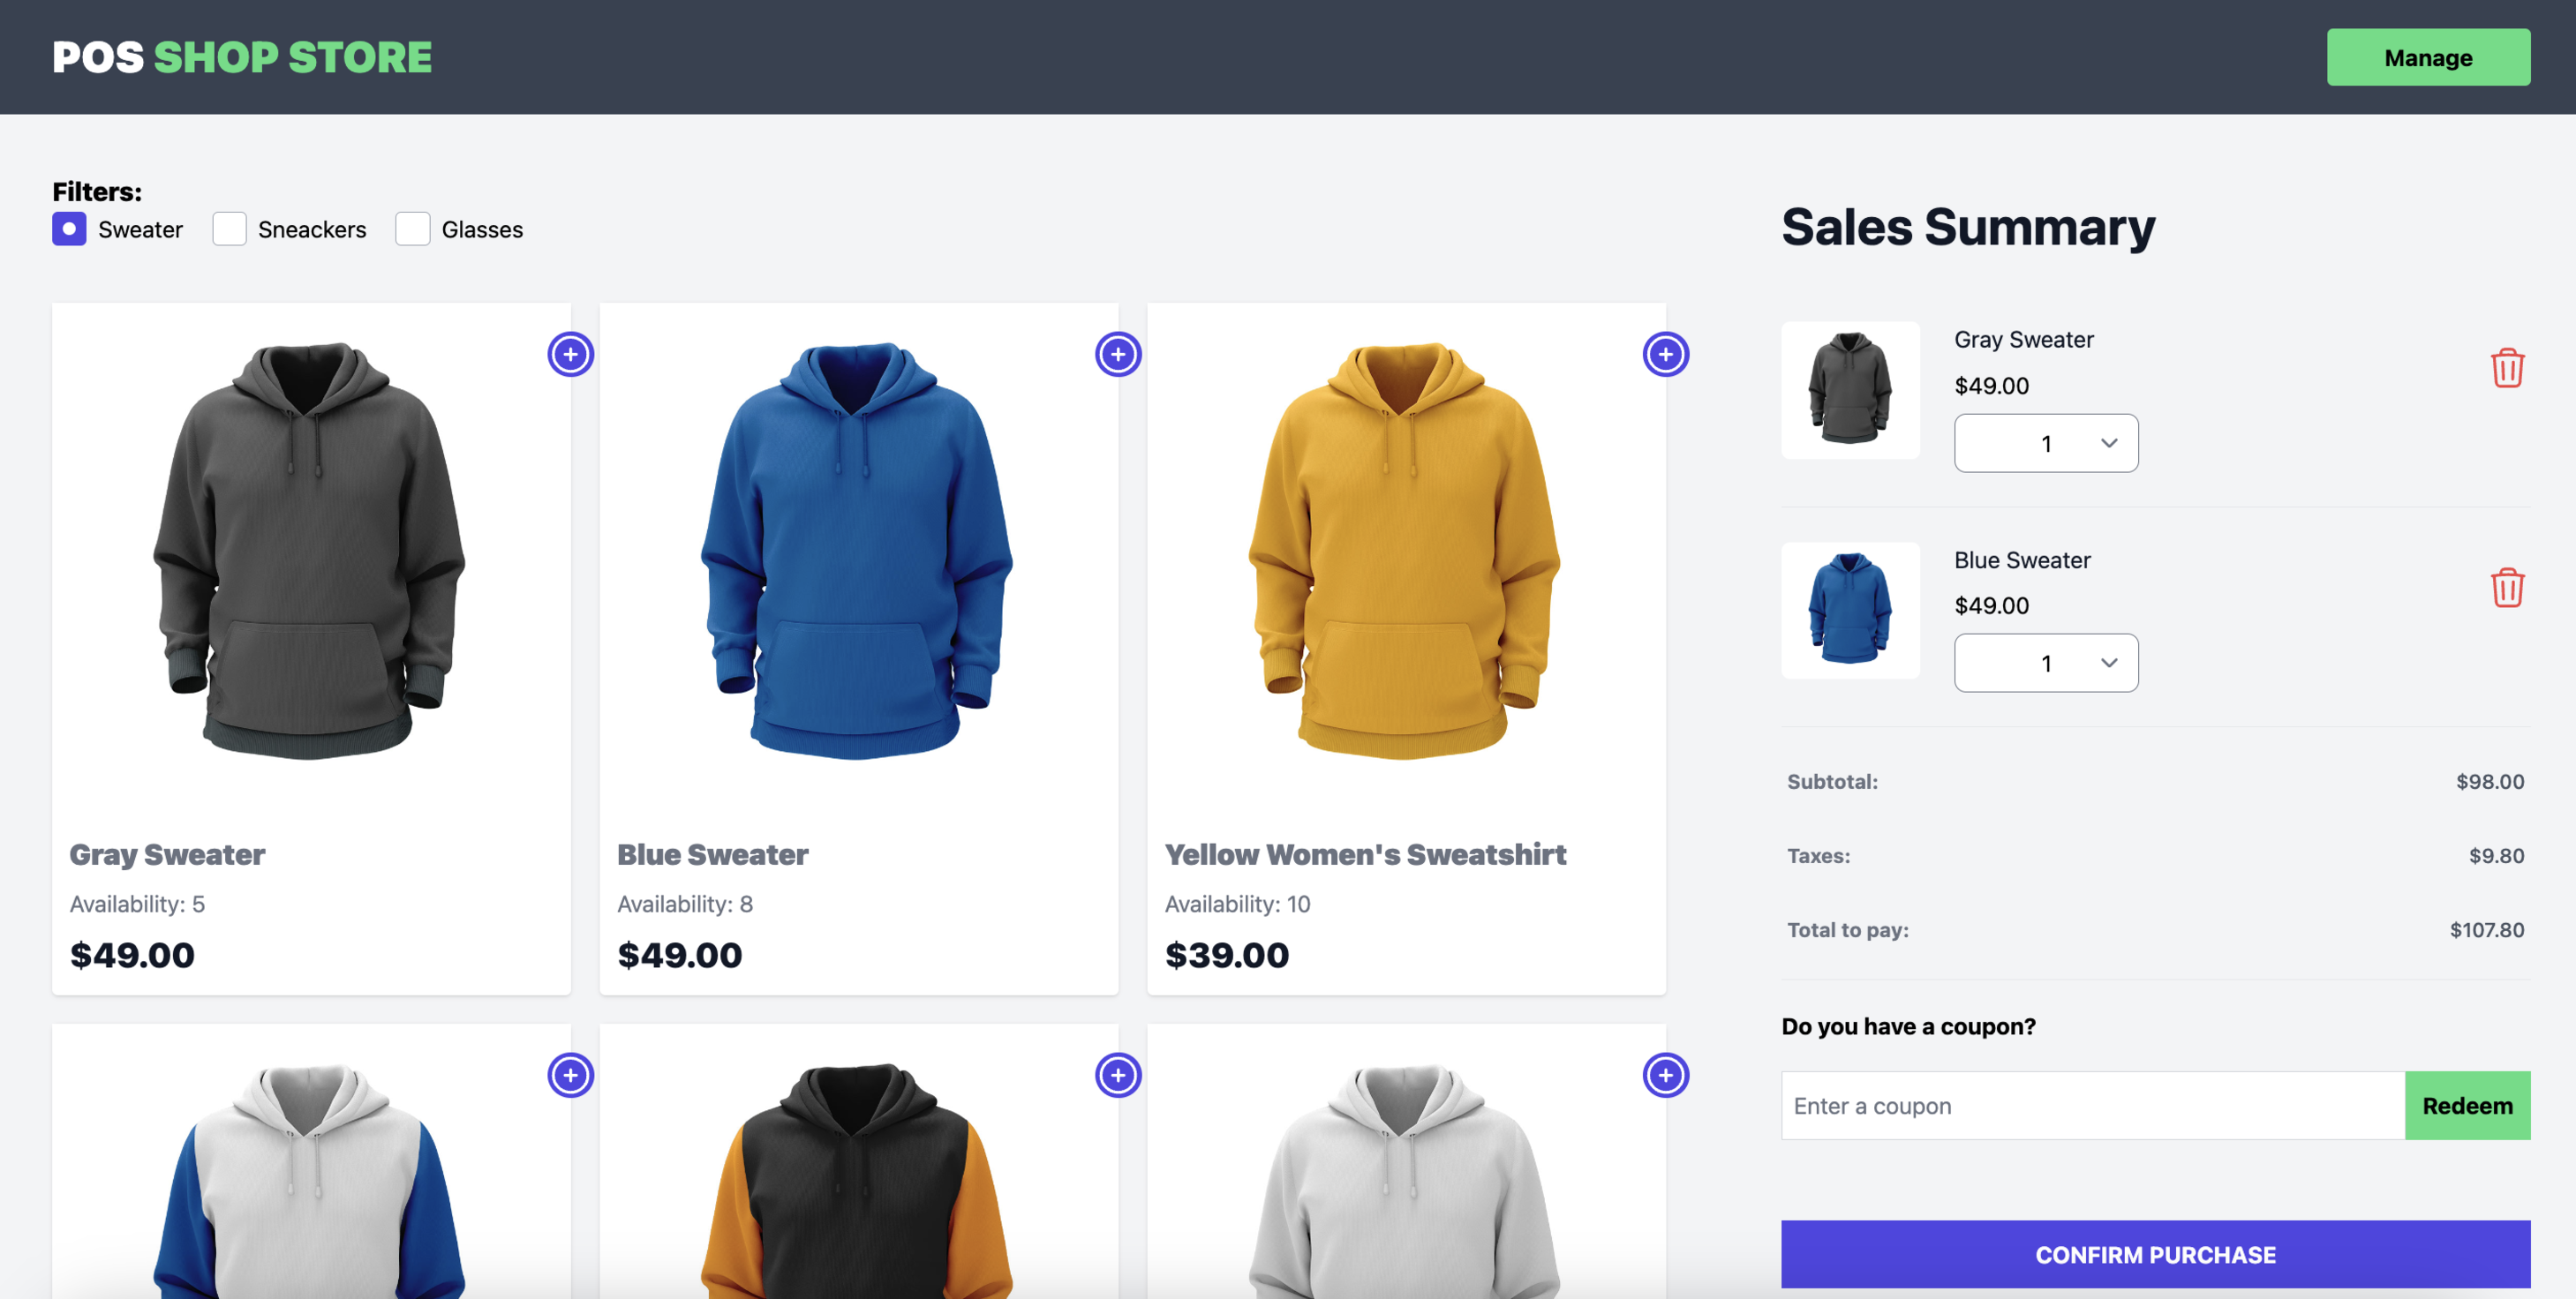Add Blue Sweater using its plus icon
Viewport: 2576px width, 1299px height.
coord(1118,354)
